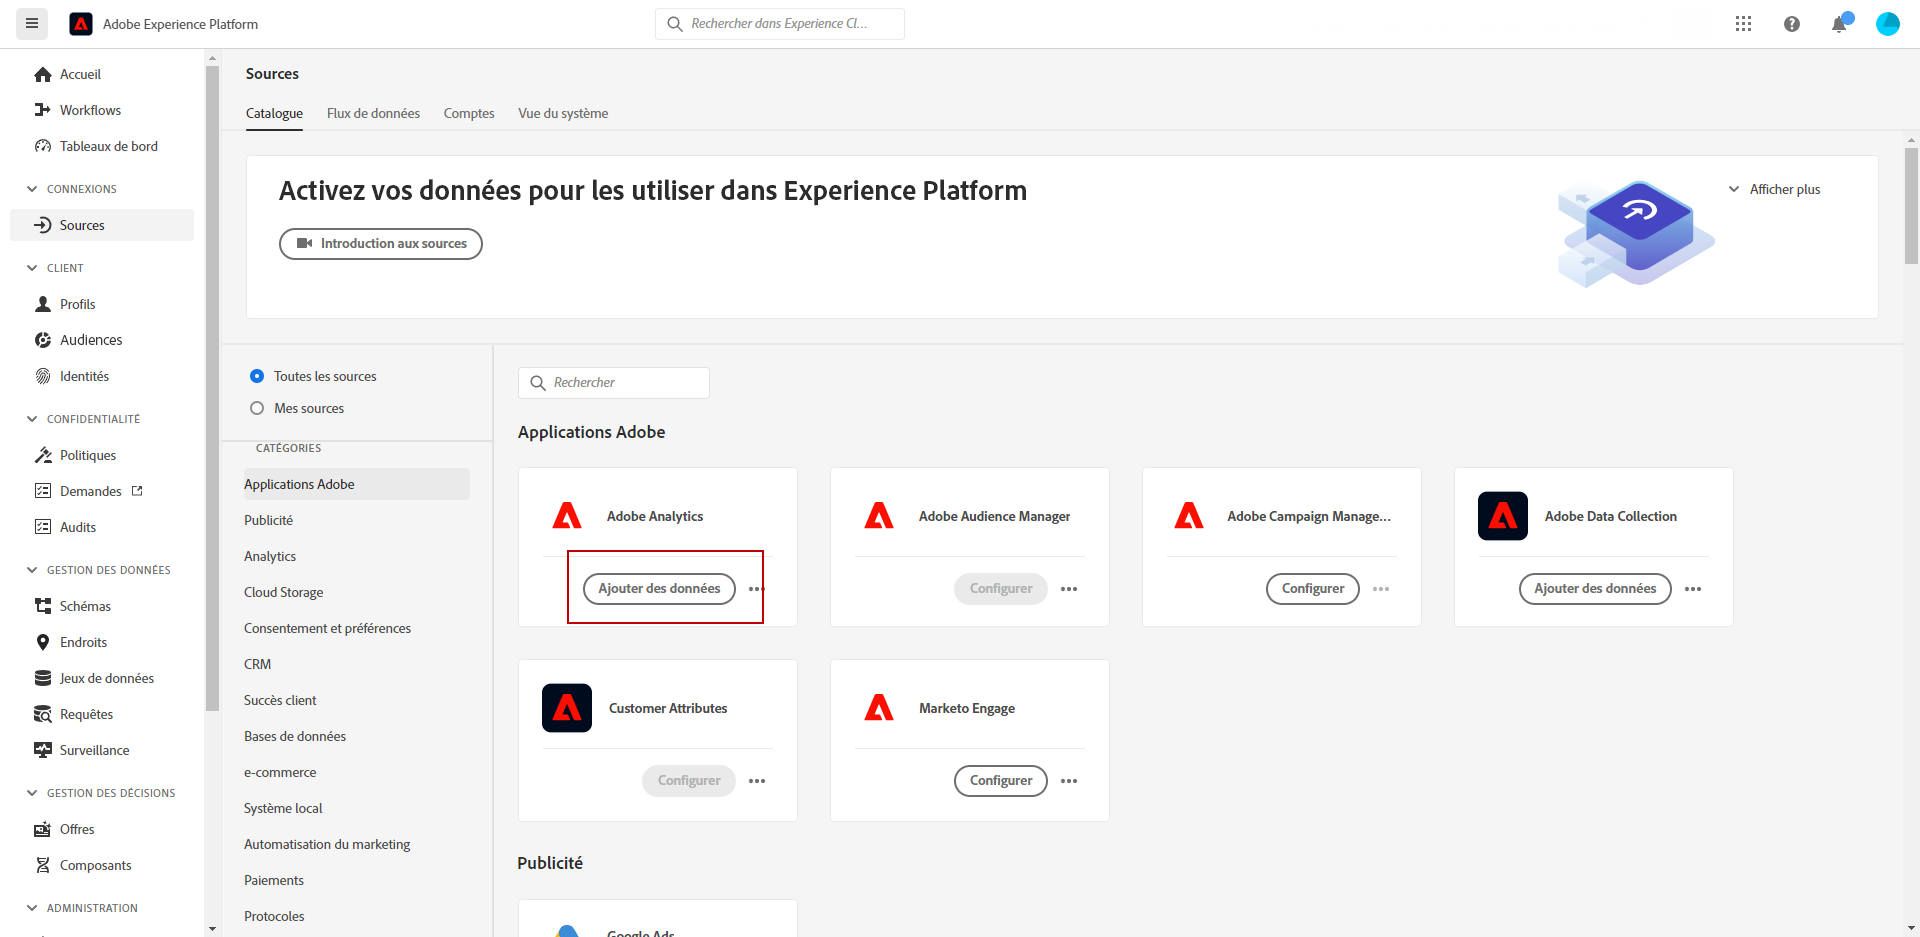Image resolution: width=1920 pixels, height=937 pixels.
Task: Open the application switcher grid icon
Action: coord(1743,24)
